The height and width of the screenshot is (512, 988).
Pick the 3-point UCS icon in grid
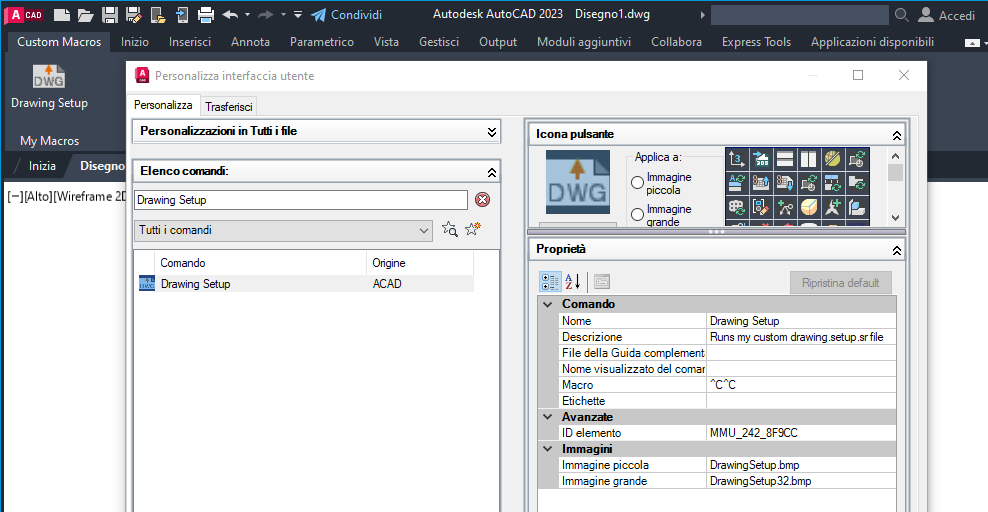[x=737, y=159]
